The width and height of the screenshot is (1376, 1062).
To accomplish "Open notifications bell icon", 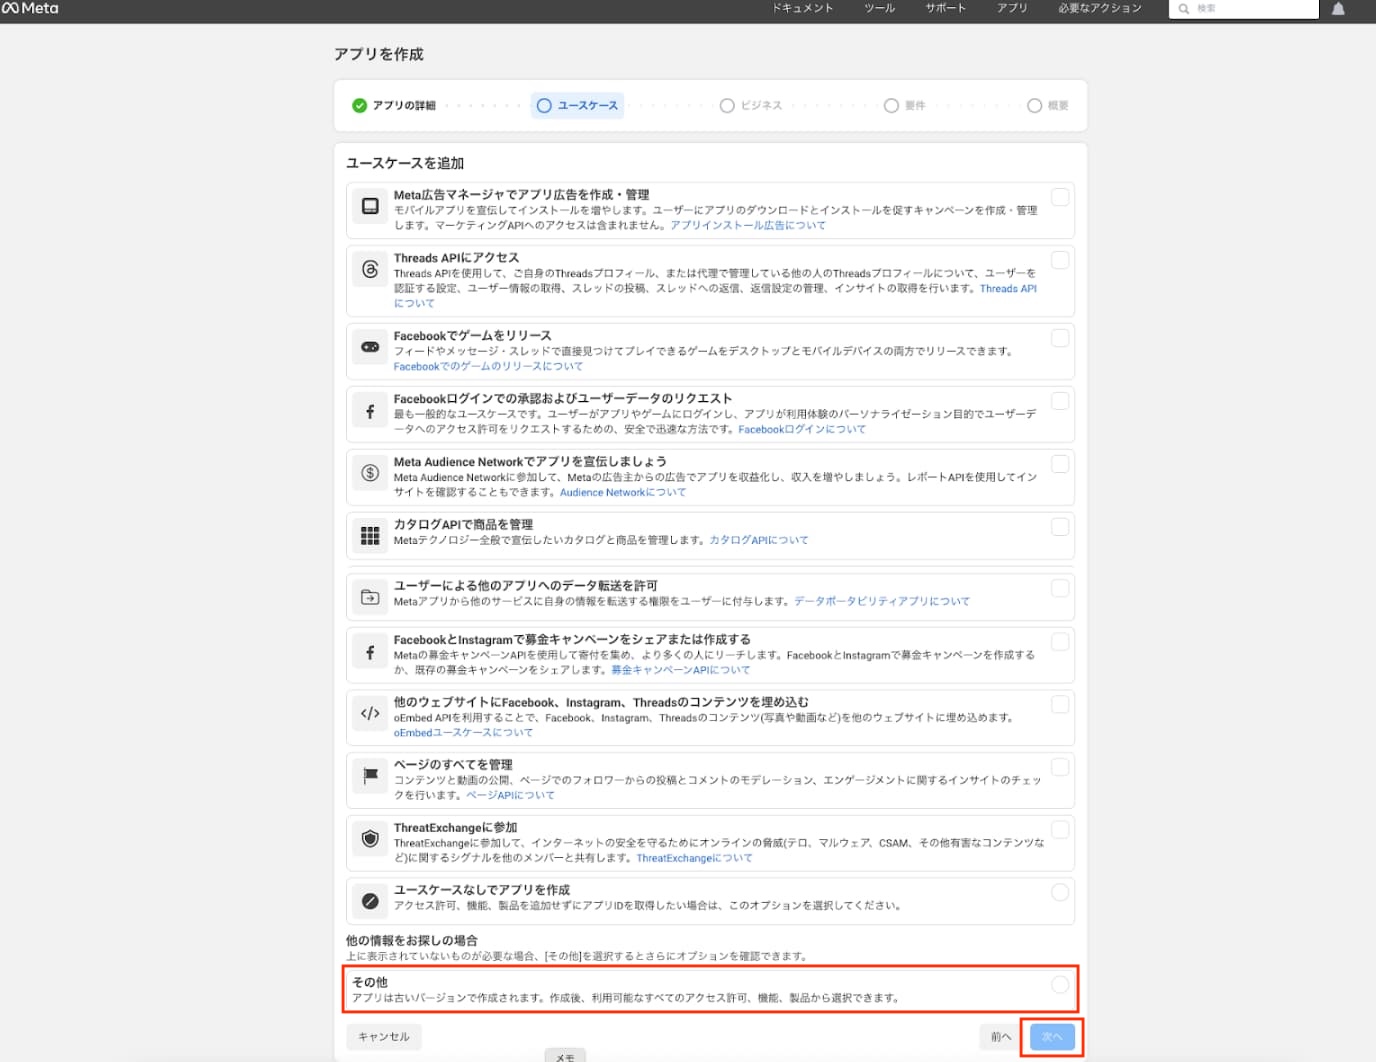I will pos(1338,9).
